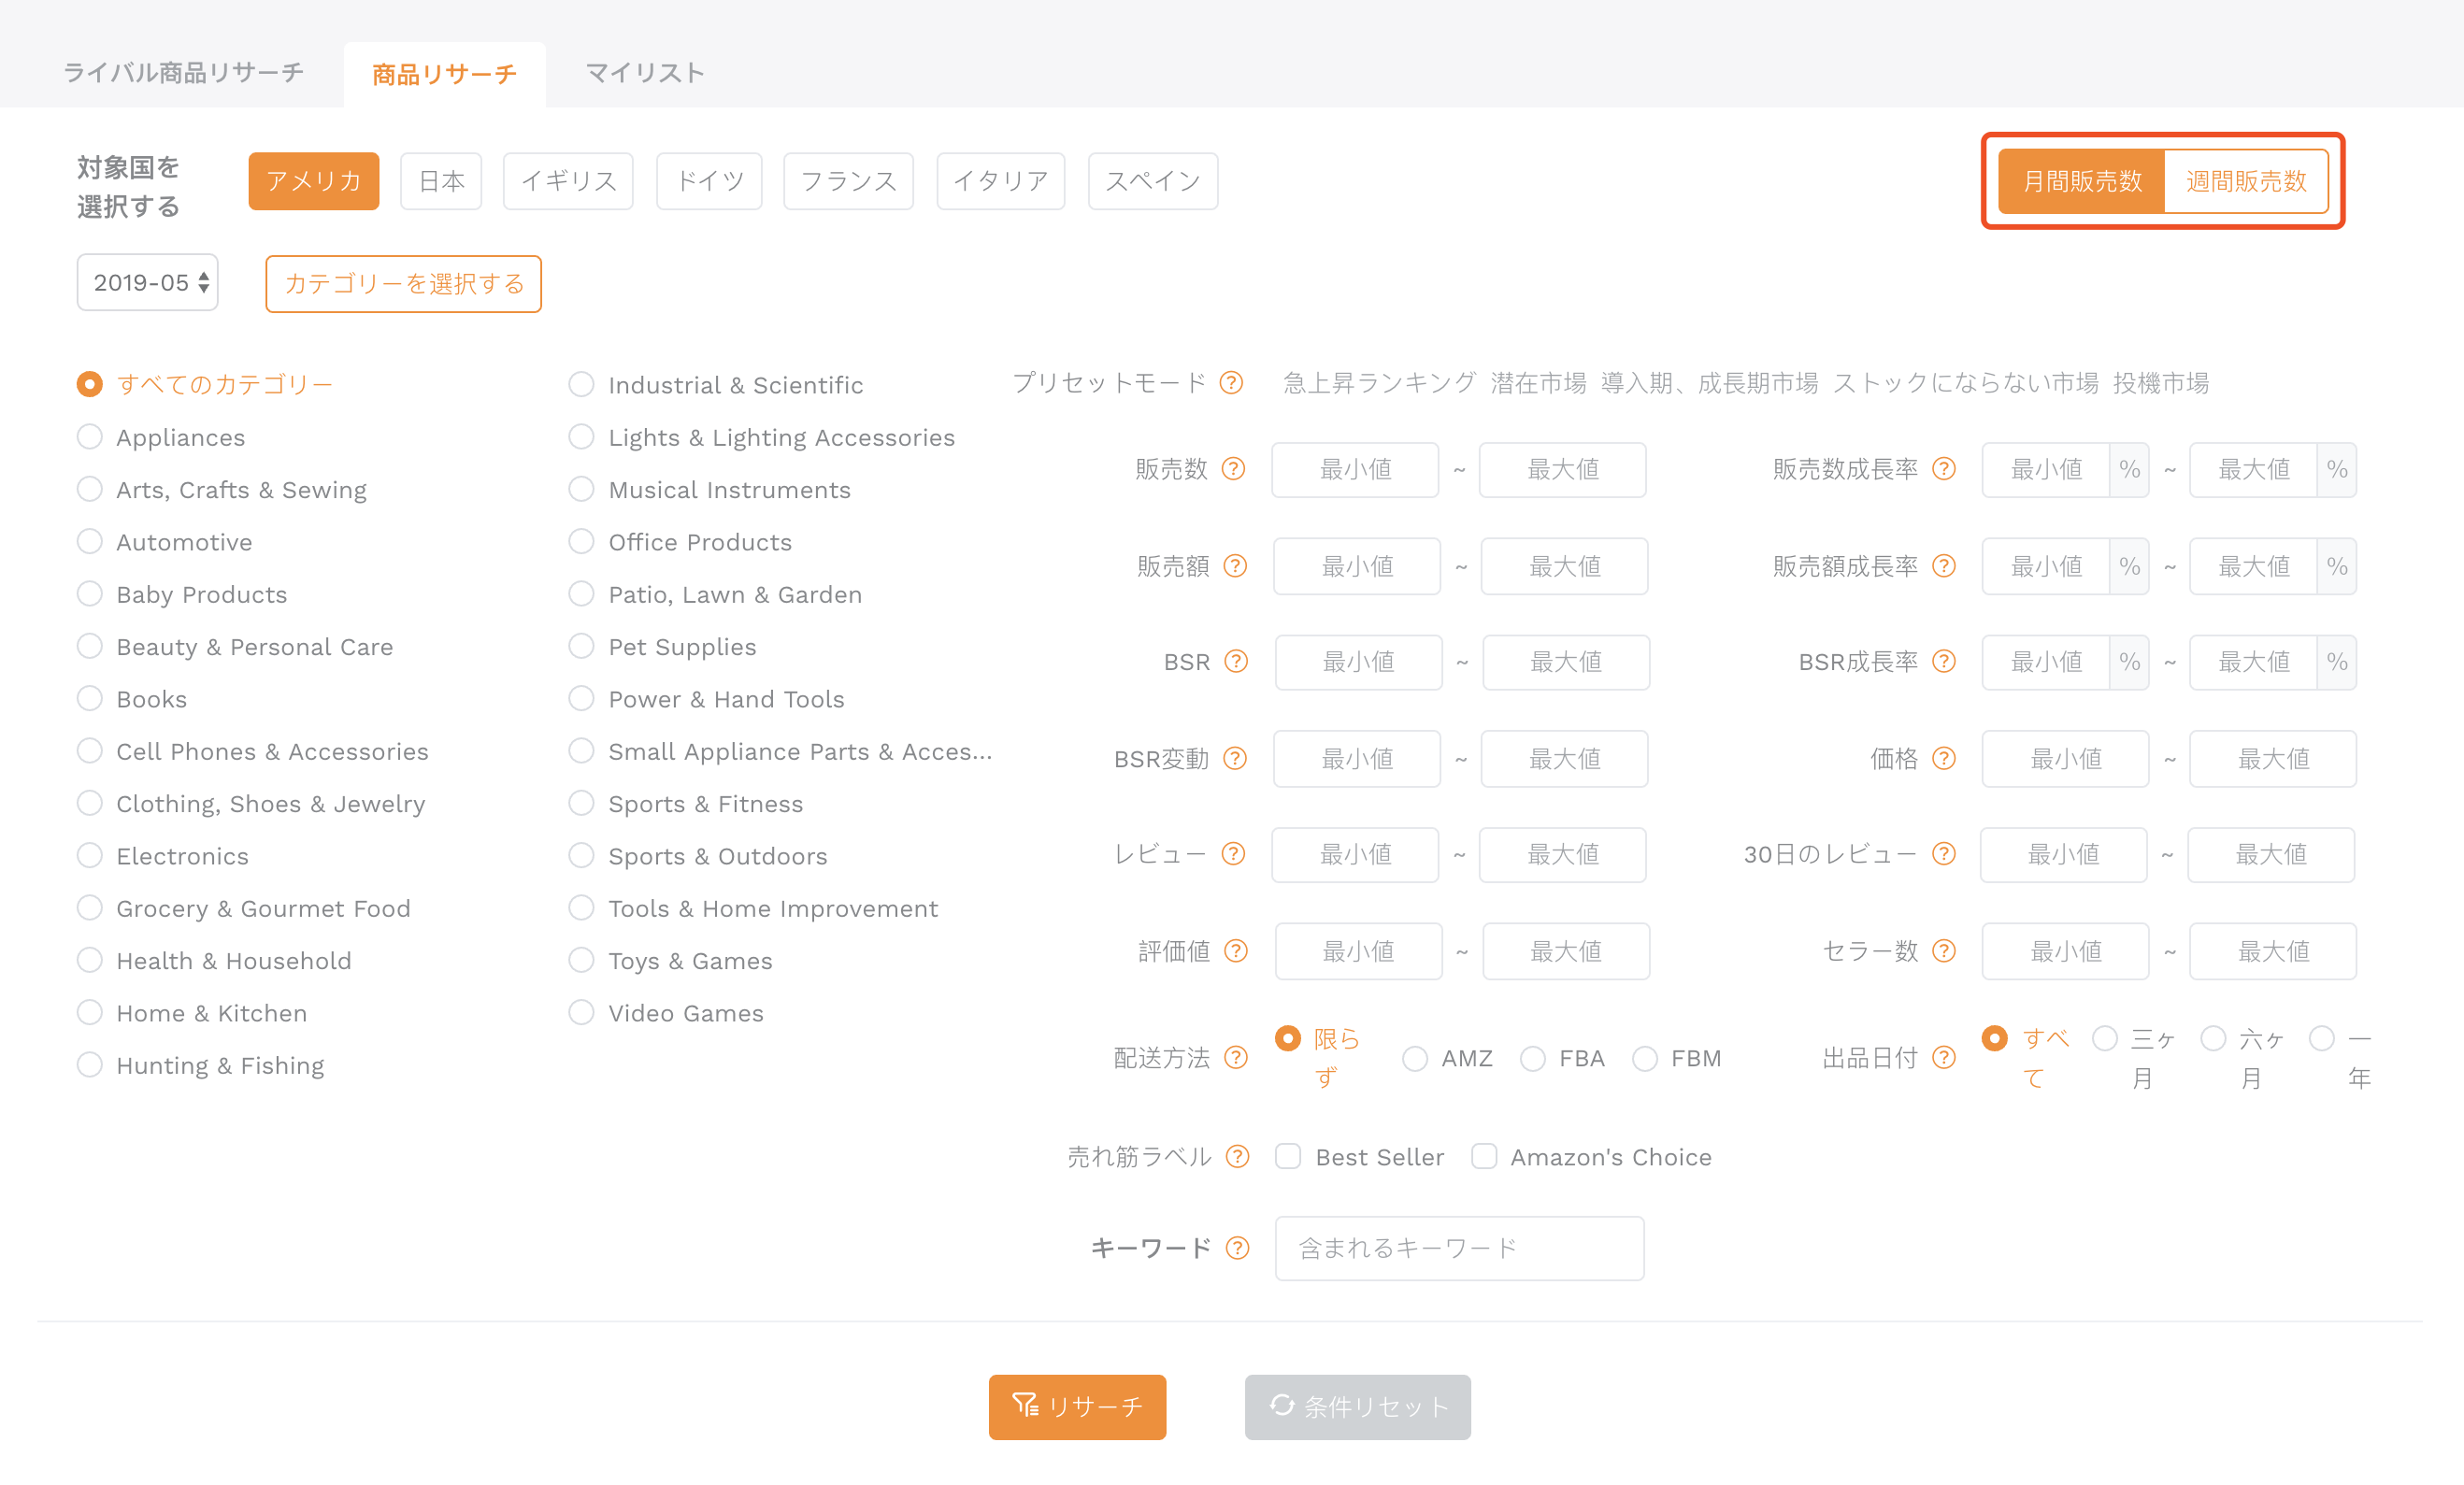The width and height of the screenshot is (2464, 1485).
Task: Select the Pet Supplies category
Action: coord(581,647)
